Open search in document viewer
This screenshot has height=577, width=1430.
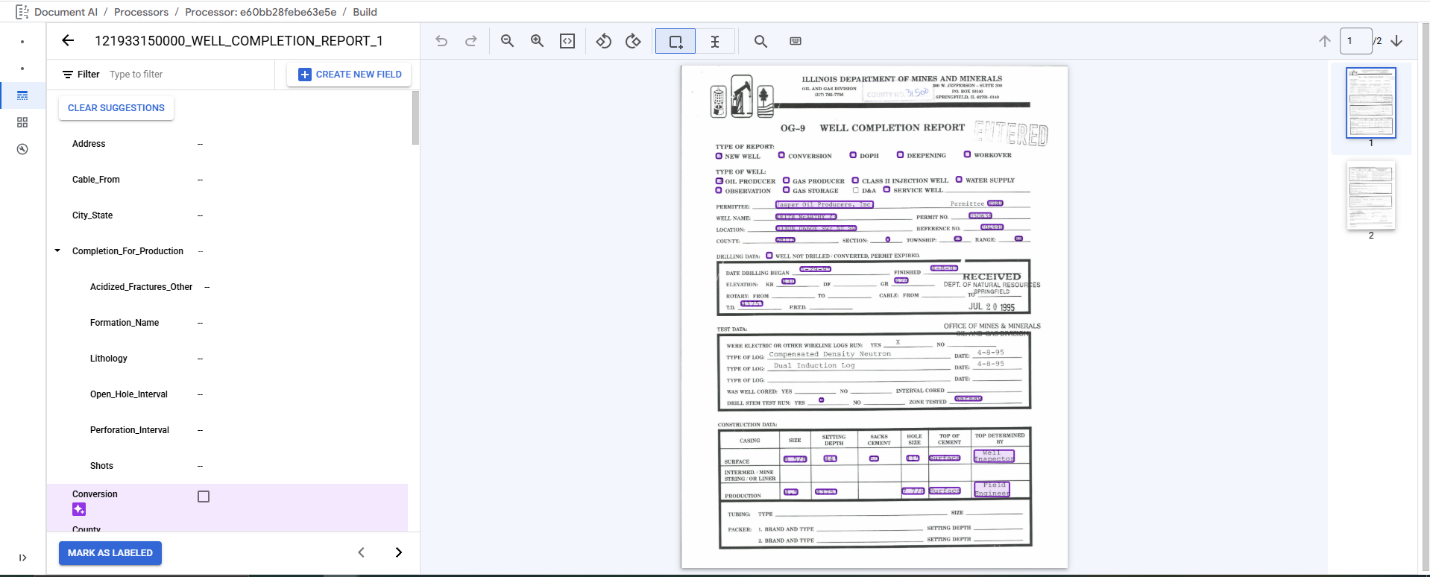761,41
